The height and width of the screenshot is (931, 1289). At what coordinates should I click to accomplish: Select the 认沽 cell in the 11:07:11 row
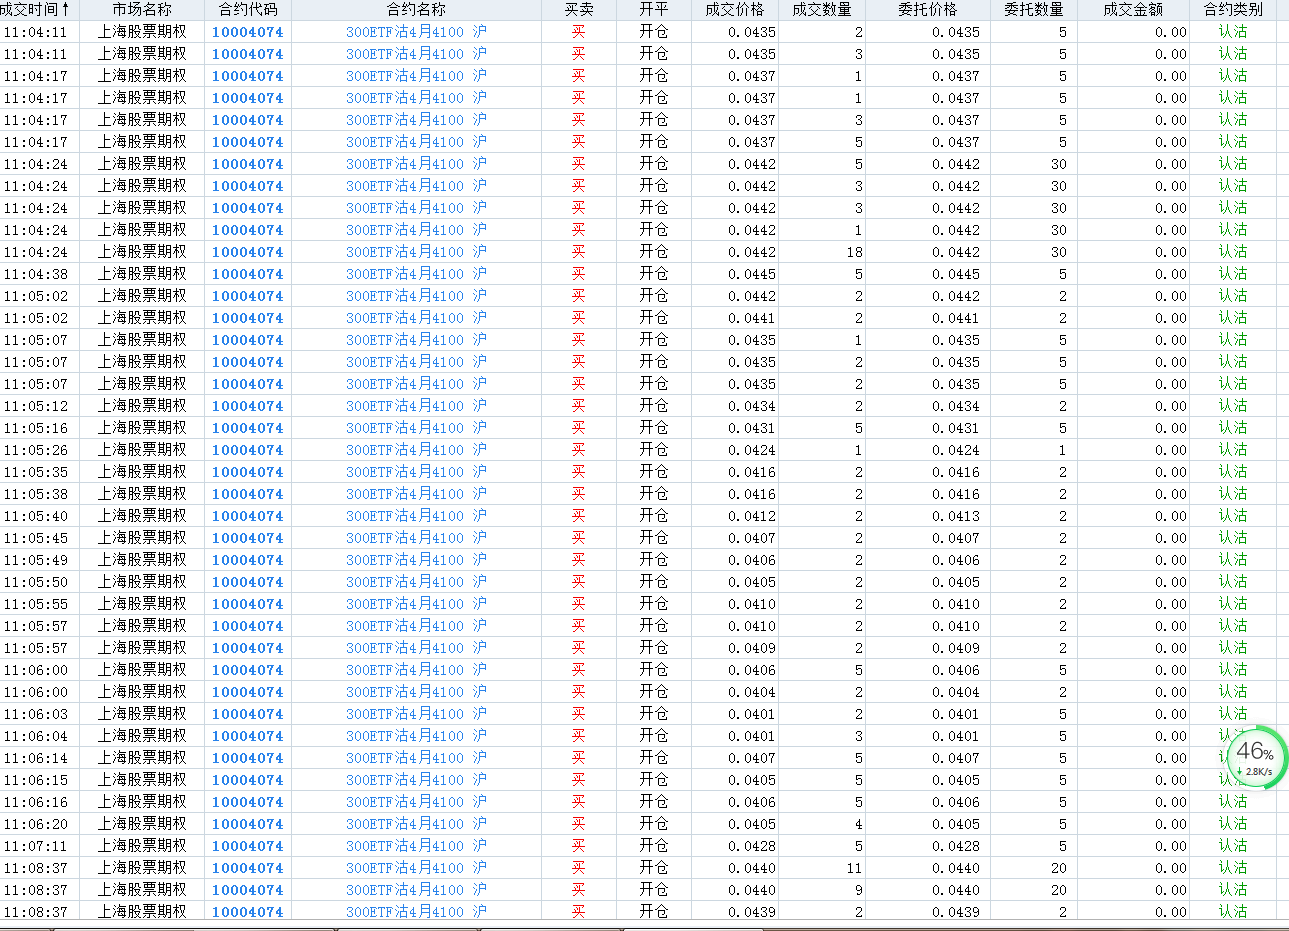[x=1233, y=846]
